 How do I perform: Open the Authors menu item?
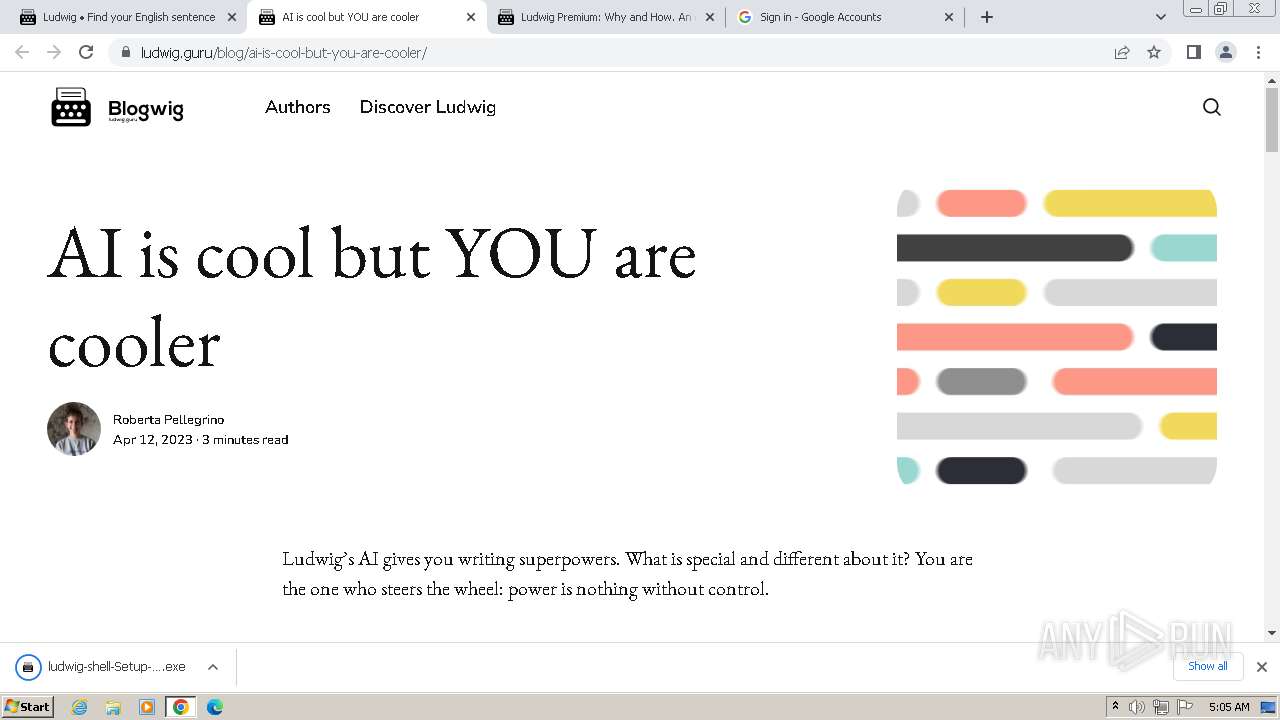pos(297,107)
